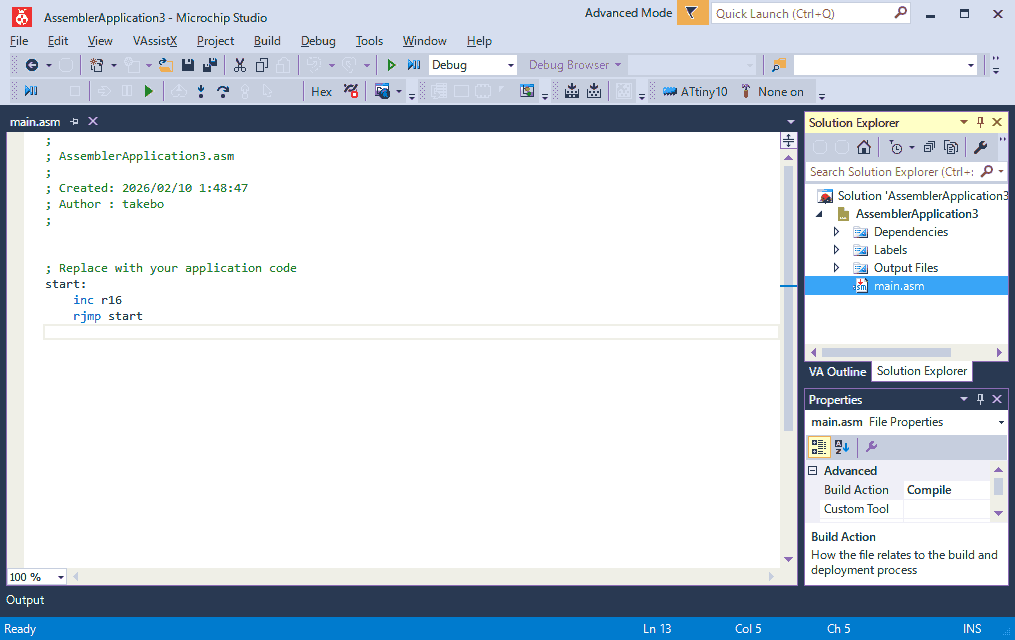
Task: Open the VAssistX menu
Action: pyautogui.click(x=155, y=41)
